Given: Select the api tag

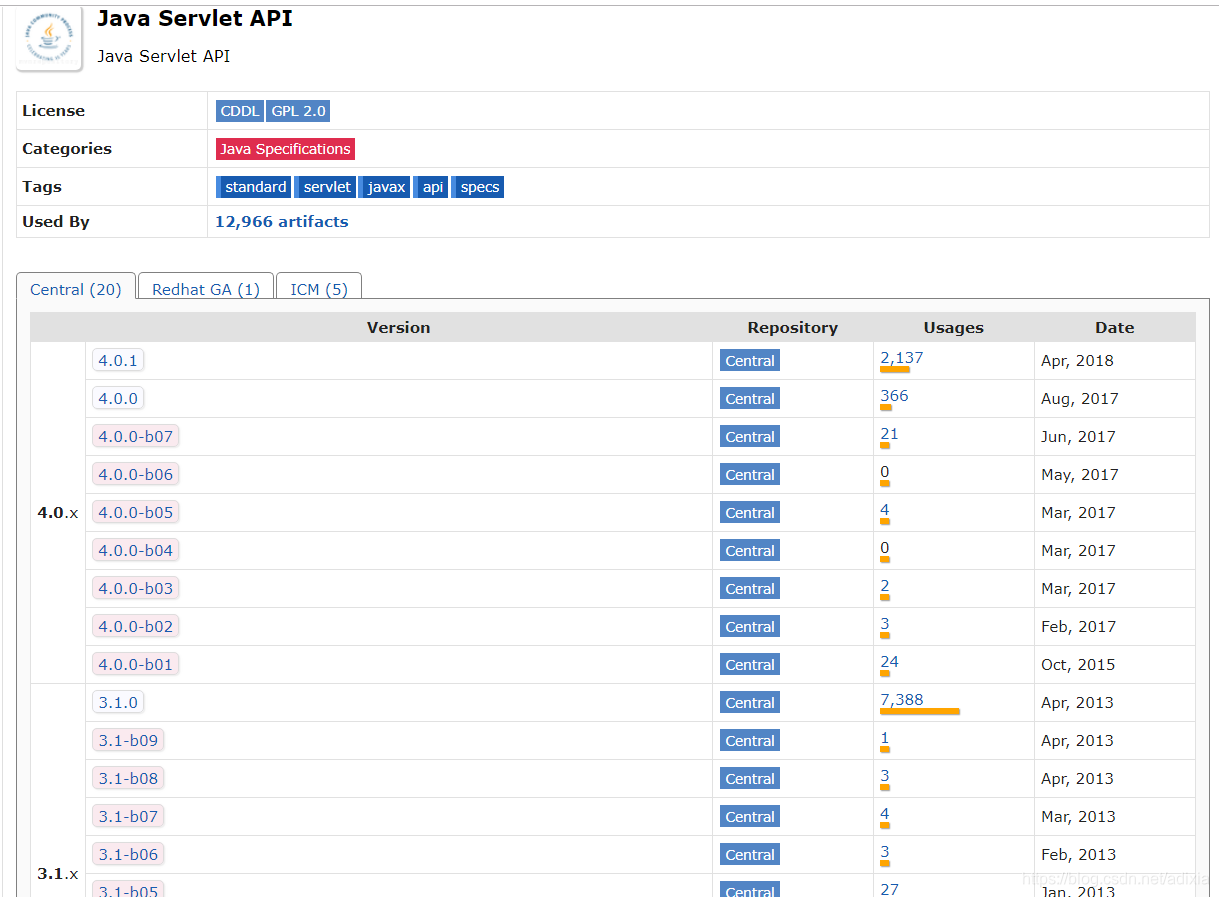Looking at the screenshot, I should (x=431, y=187).
